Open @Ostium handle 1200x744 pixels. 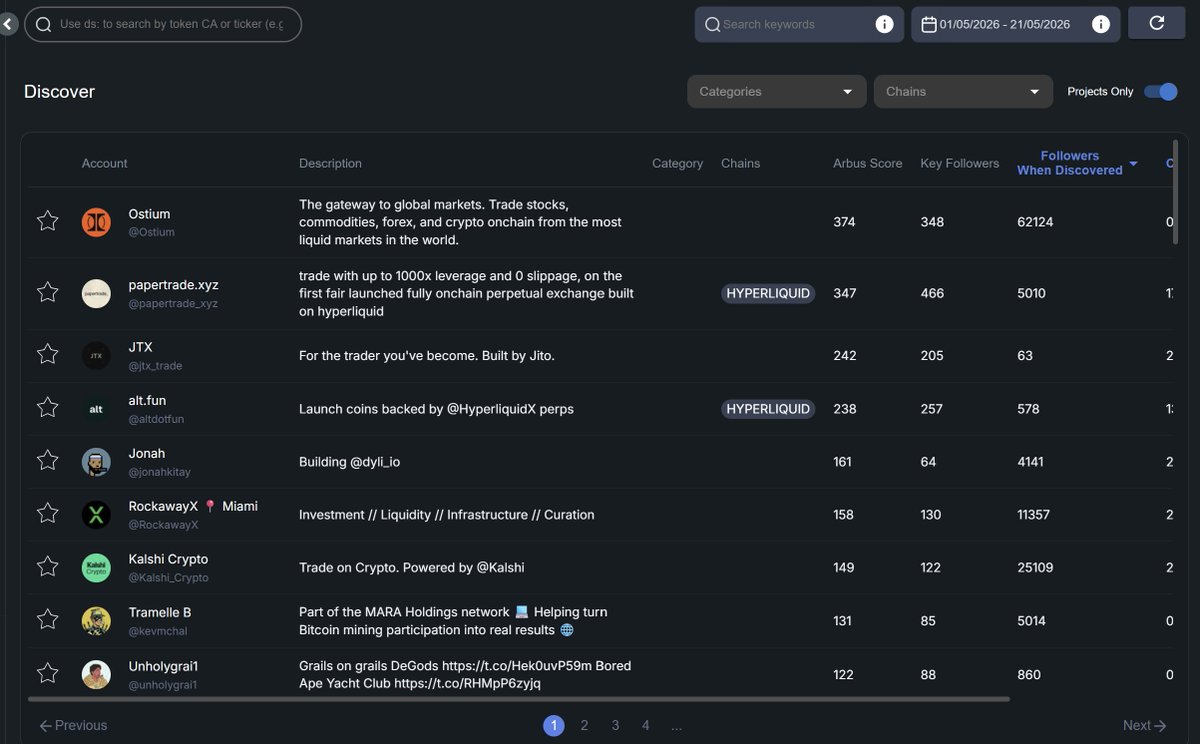click(152, 232)
